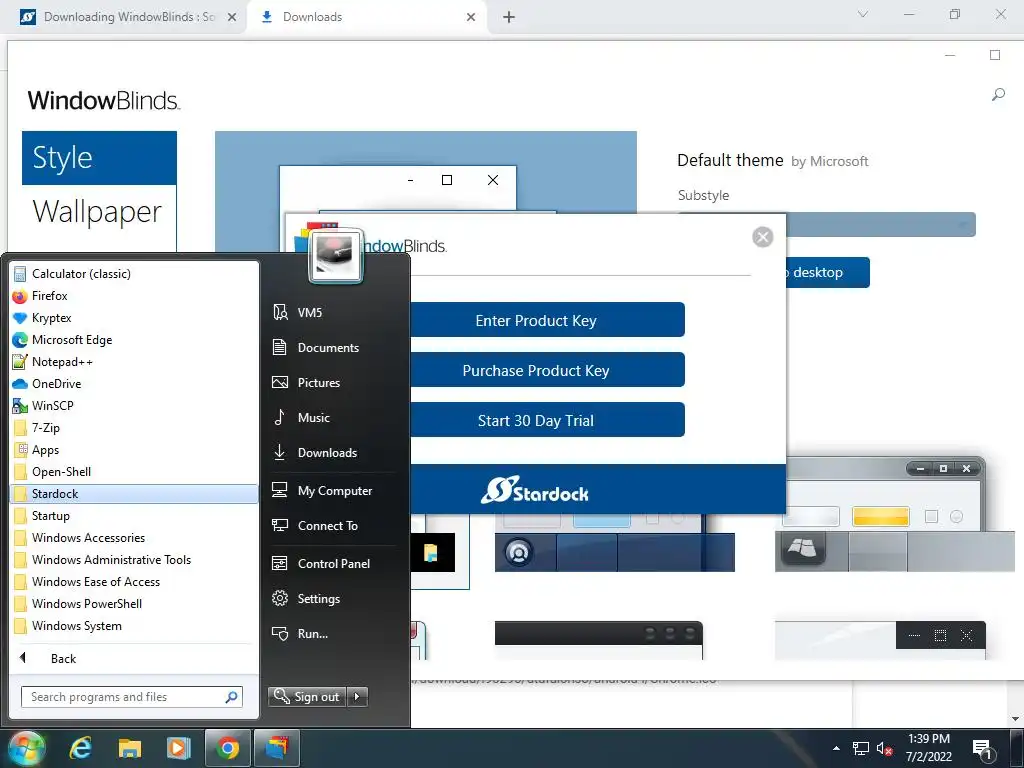Click the user account picture

(336, 255)
